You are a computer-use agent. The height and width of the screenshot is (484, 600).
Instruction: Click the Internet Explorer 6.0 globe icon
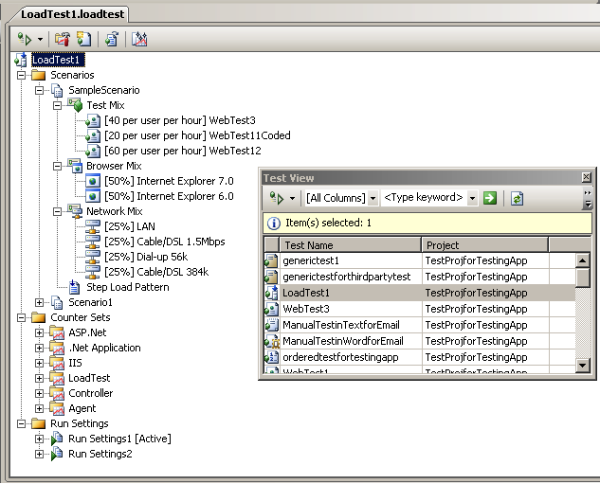pos(93,196)
